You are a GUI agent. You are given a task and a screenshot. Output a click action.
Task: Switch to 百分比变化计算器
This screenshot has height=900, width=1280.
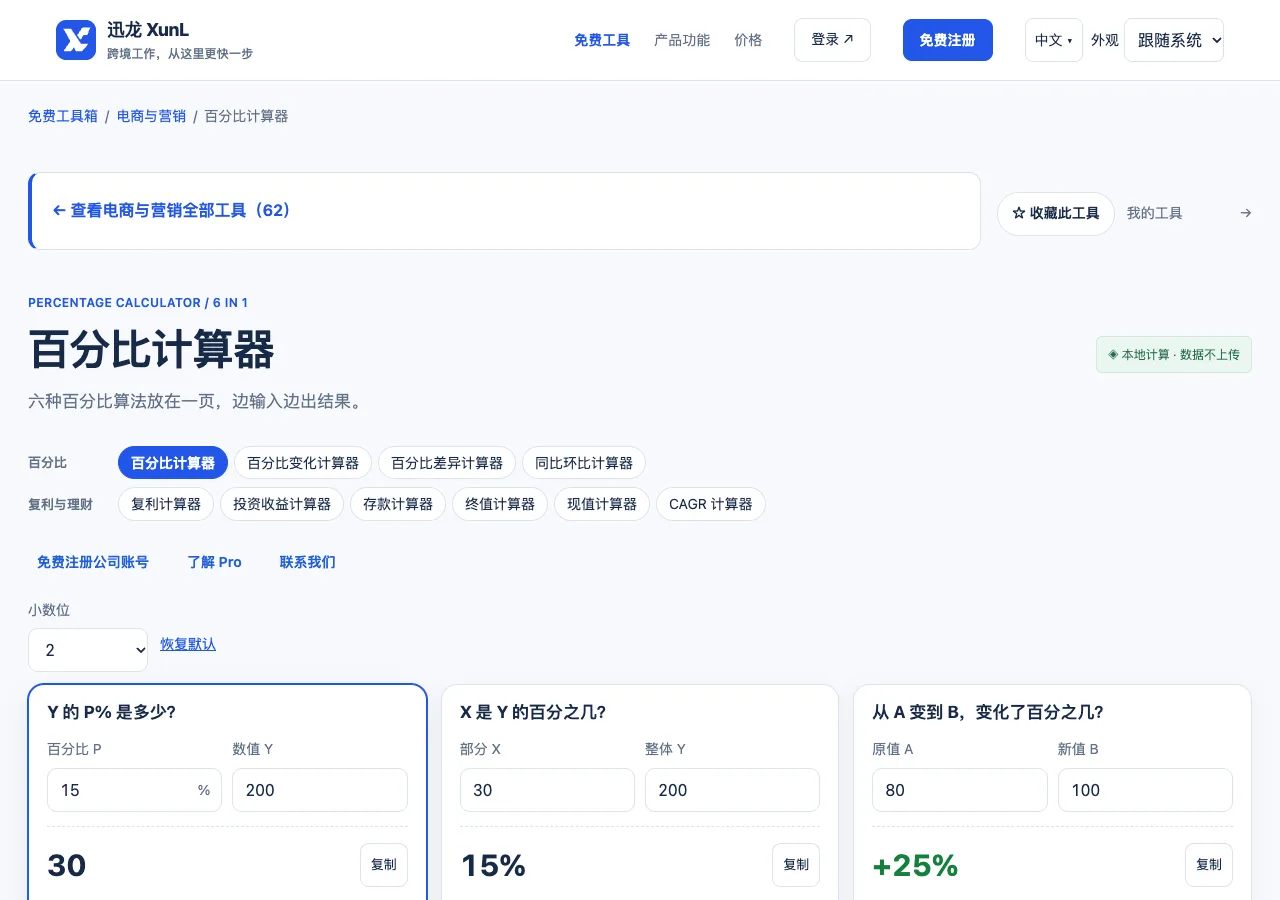pos(303,463)
